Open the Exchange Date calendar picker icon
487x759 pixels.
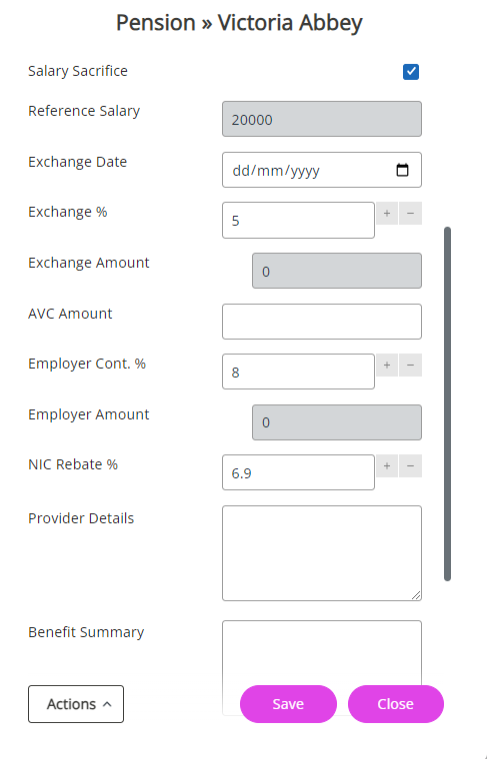click(402, 170)
